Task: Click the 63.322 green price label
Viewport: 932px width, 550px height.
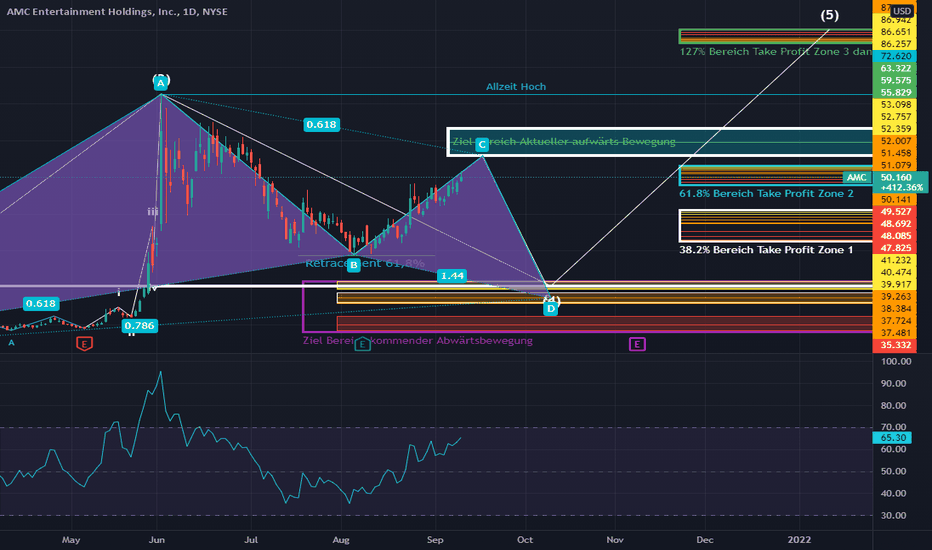Action: pyautogui.click(x=896, y=68)
